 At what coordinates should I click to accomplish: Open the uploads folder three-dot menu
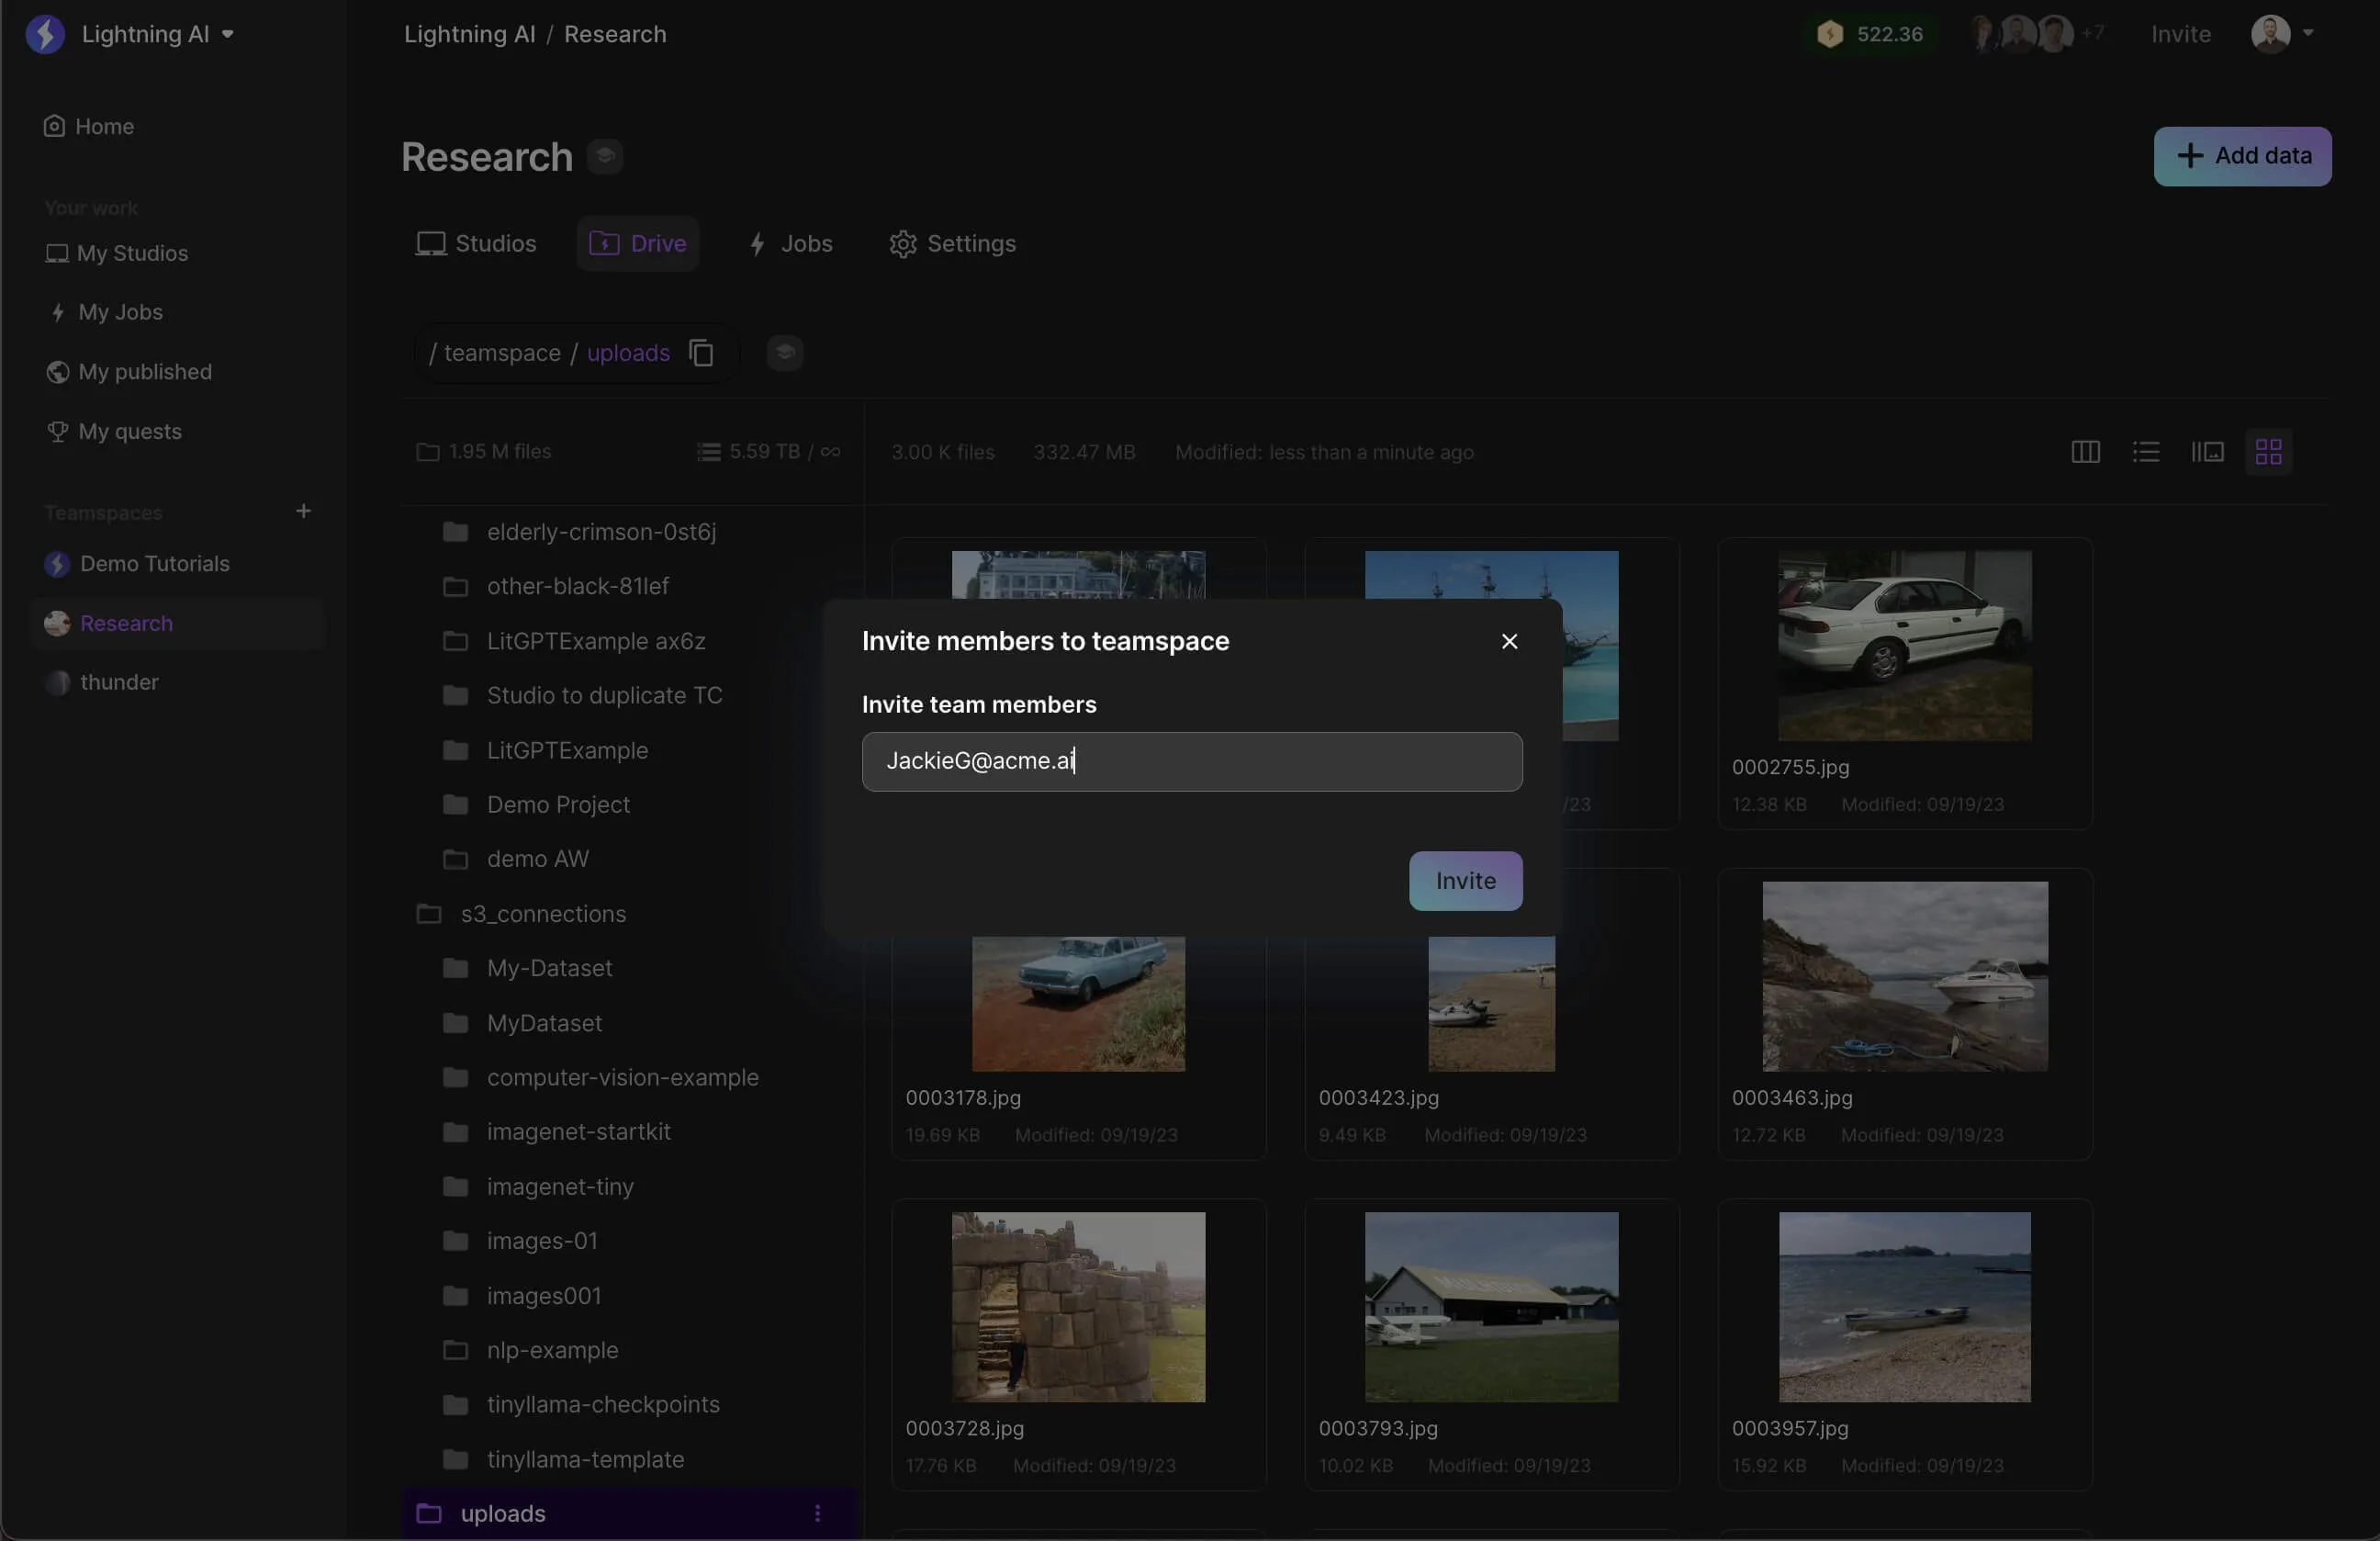click(x=817, y=1513)
